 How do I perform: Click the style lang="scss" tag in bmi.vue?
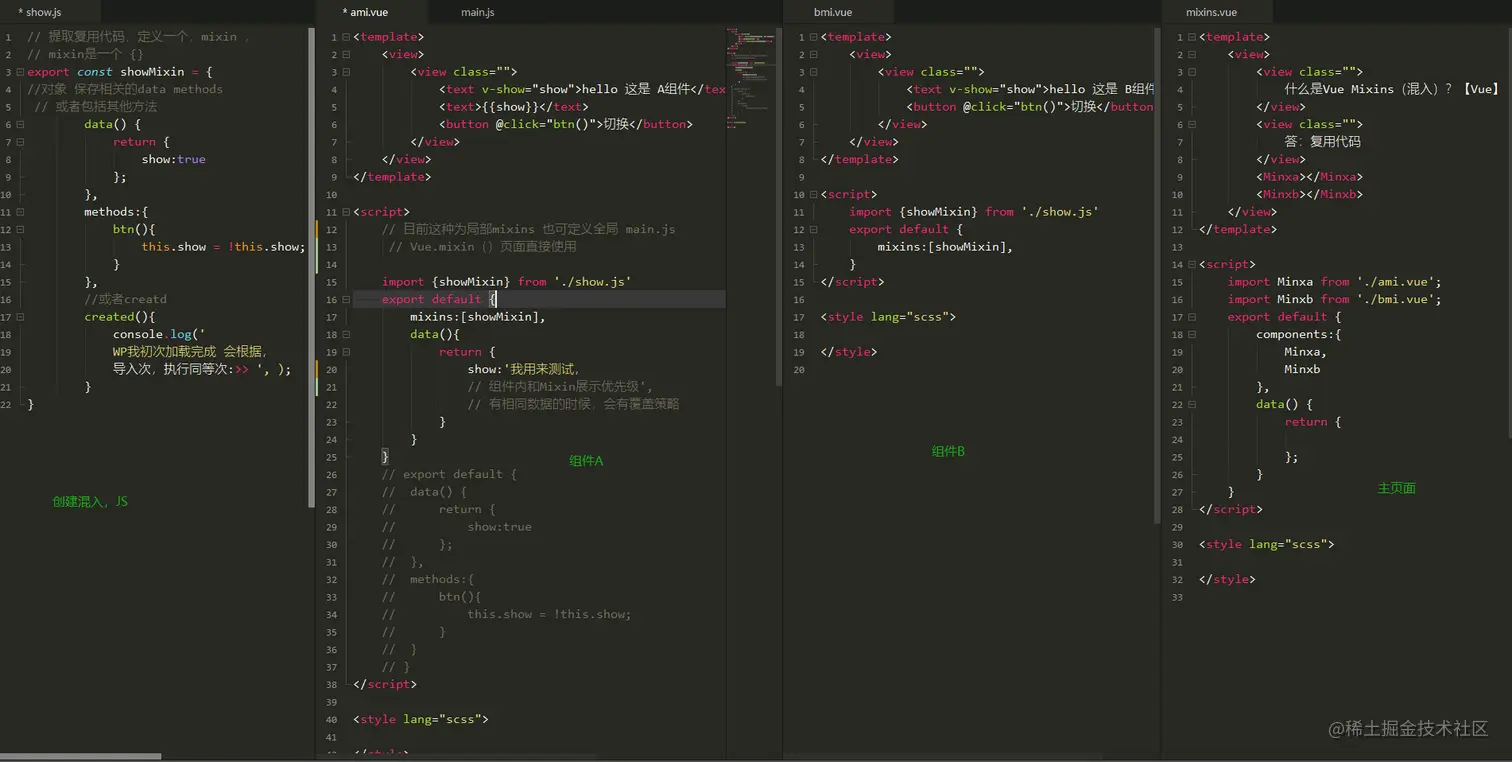click(x=888, y=317)
